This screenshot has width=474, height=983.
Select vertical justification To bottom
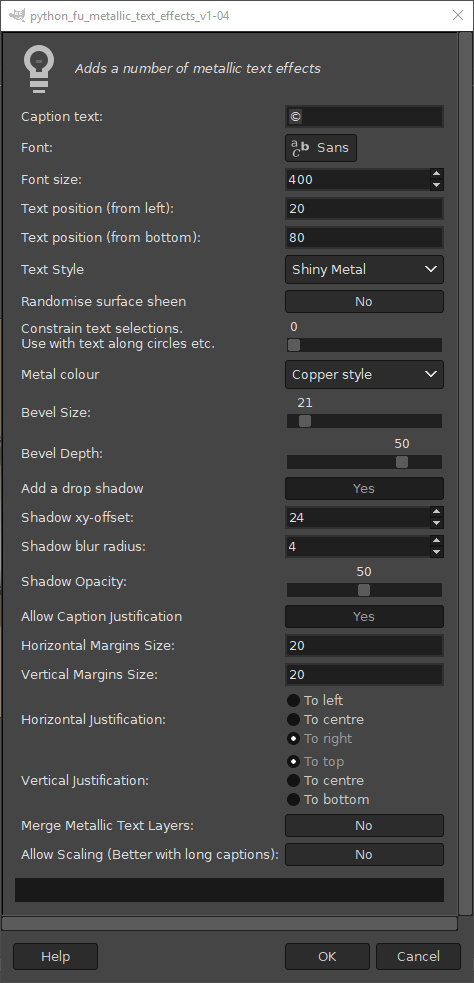click(x=328, y=799)
